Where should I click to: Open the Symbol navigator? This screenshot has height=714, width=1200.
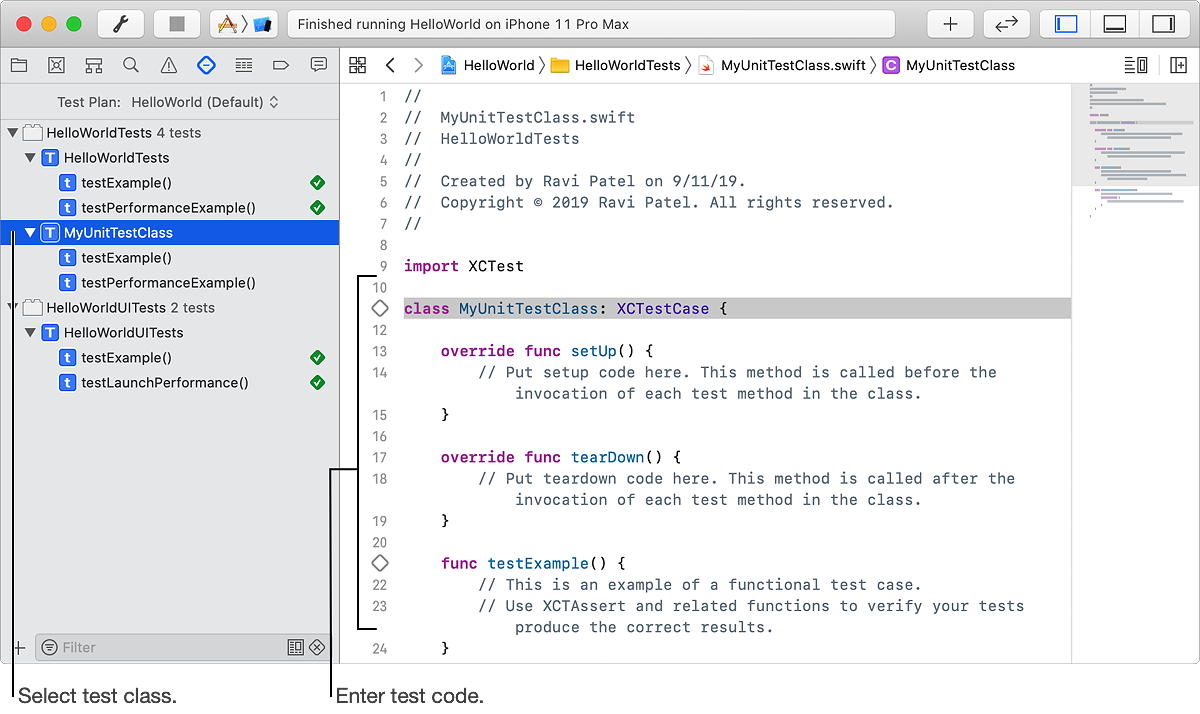[94, 65]
